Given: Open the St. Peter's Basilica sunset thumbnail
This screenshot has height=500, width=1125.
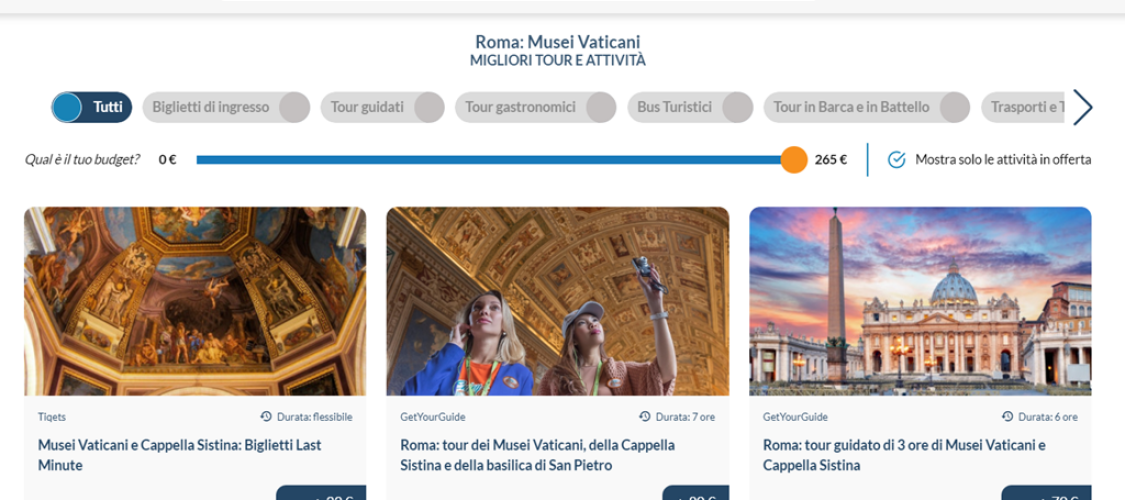Looking at the screenshot, I should [x=921, y=301].
